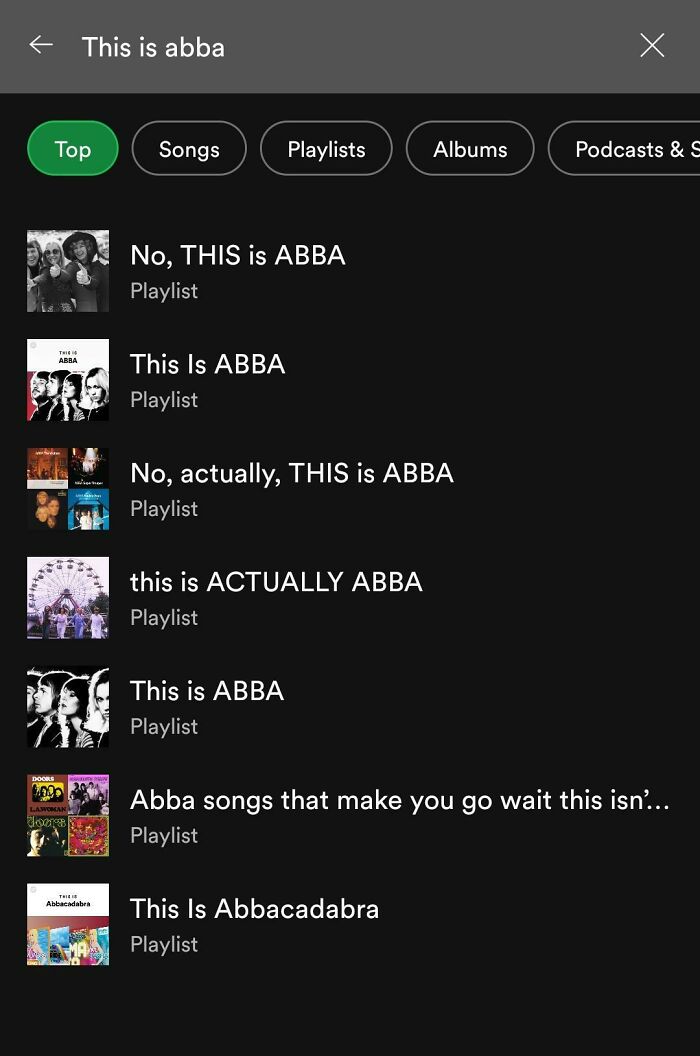700x1056 pixels.
Task: Open the playlist 'No, THIS is ABBA'
Action: pyautogui.click(x=237, y=255)
